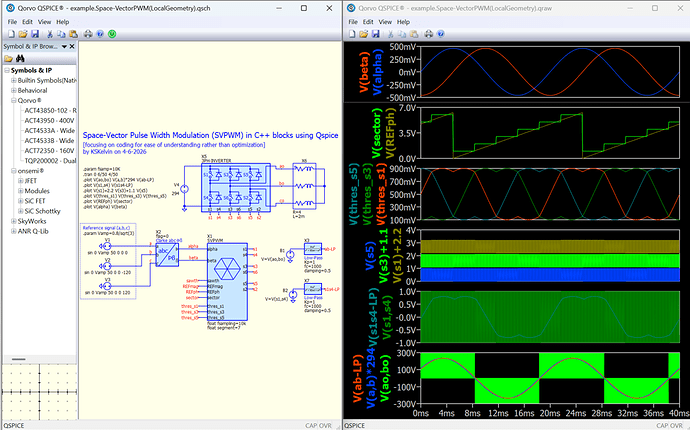Paste from clipboard in schematic window toolbar
The width and height of the screenshot is (690, 430).
coord(73,34)
